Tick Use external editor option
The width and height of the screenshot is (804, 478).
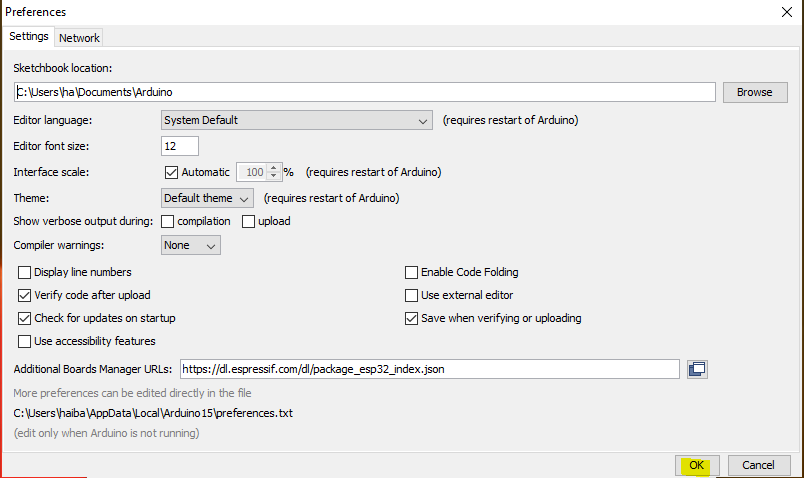(411, 295)
